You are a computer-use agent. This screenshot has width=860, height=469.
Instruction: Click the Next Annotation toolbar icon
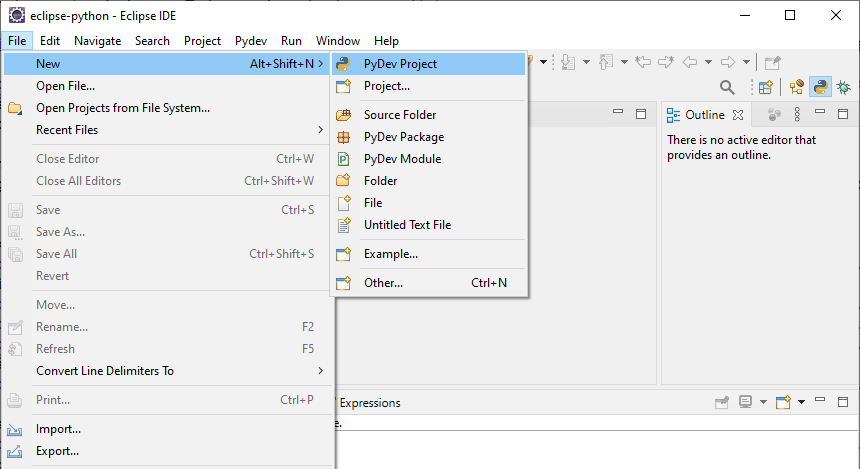pyautogui.click(x=568, y=62)
